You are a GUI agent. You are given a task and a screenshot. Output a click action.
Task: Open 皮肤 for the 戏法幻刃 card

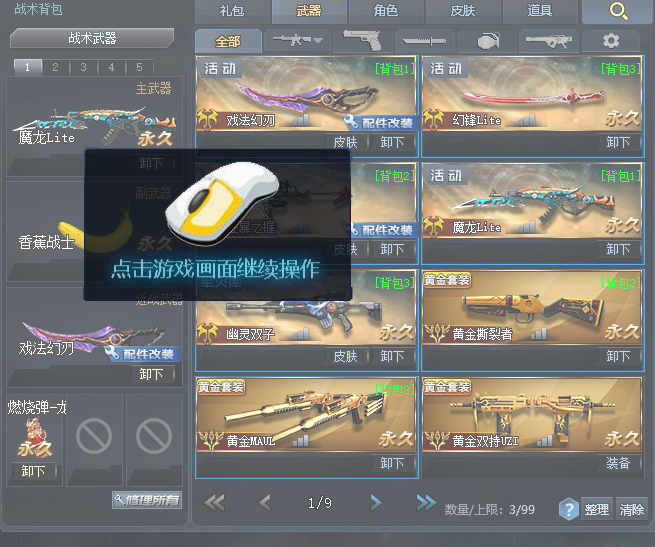(x=346, y=142)
